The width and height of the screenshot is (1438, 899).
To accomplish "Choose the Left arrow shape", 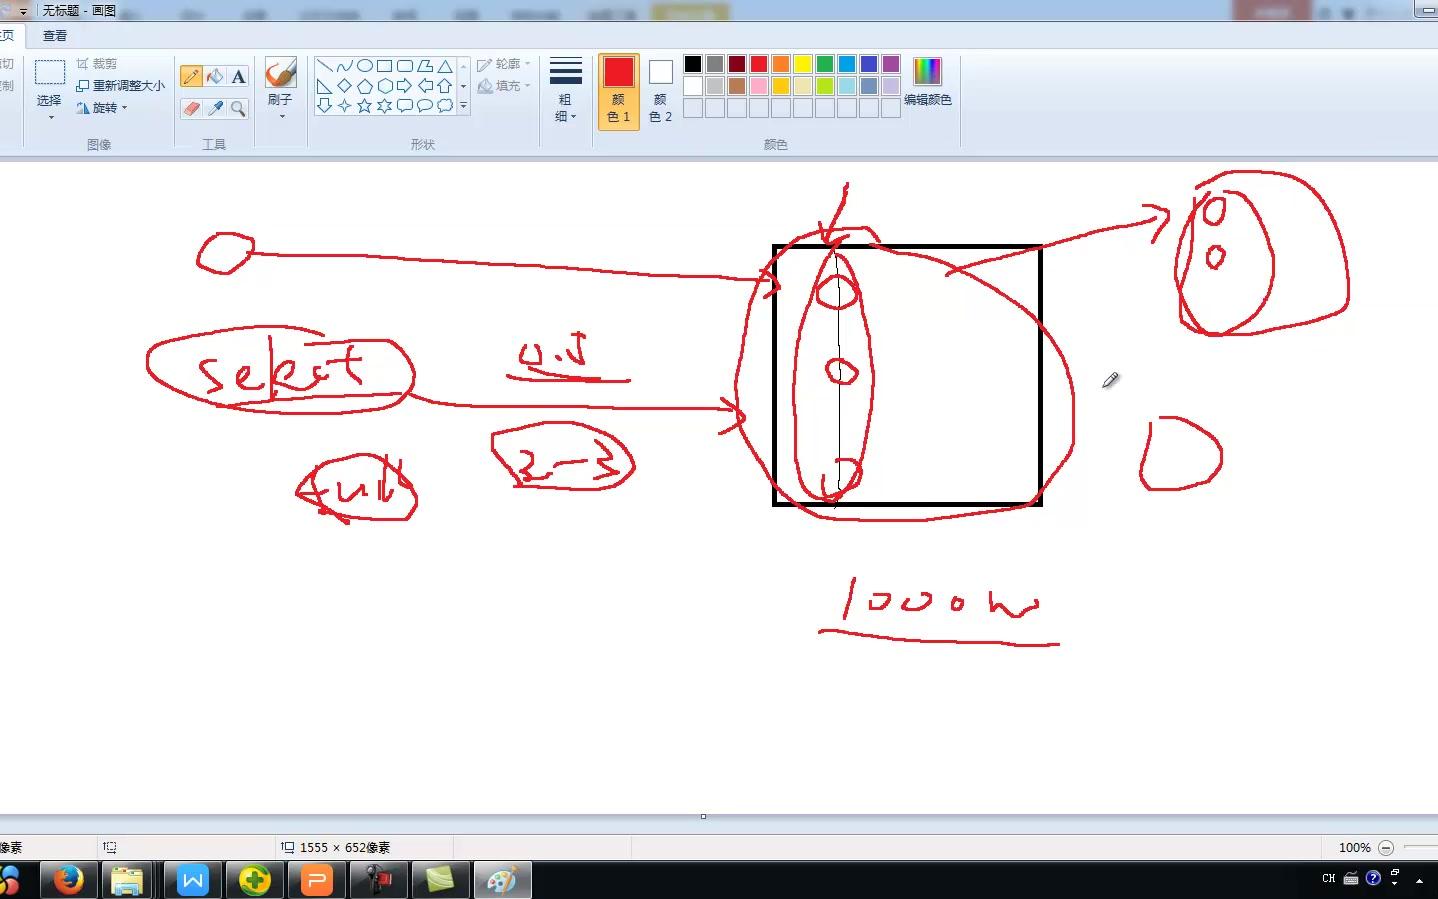I will point(424,86).
